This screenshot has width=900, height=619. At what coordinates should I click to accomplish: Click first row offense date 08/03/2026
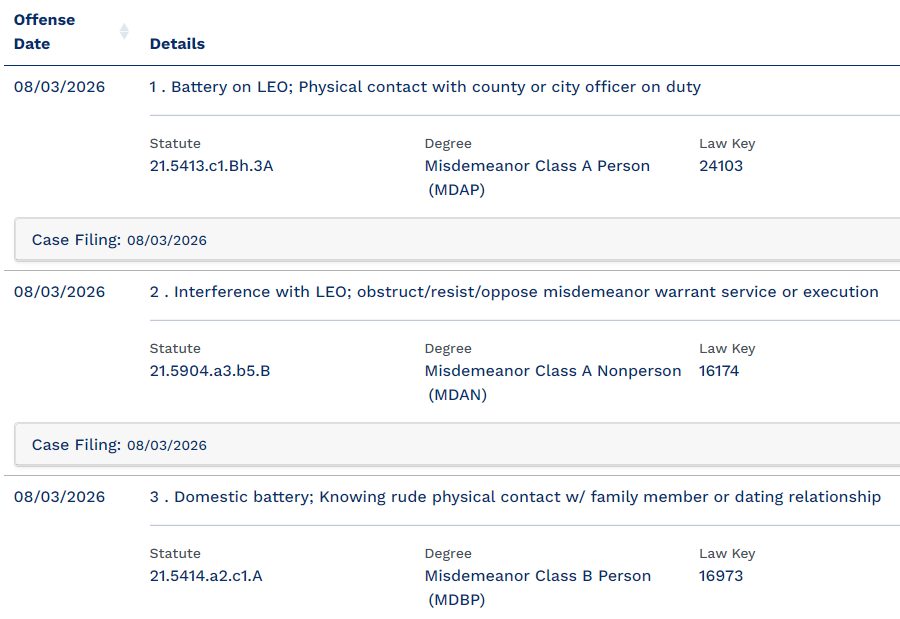pyautogui.click(x=60, y=87)
